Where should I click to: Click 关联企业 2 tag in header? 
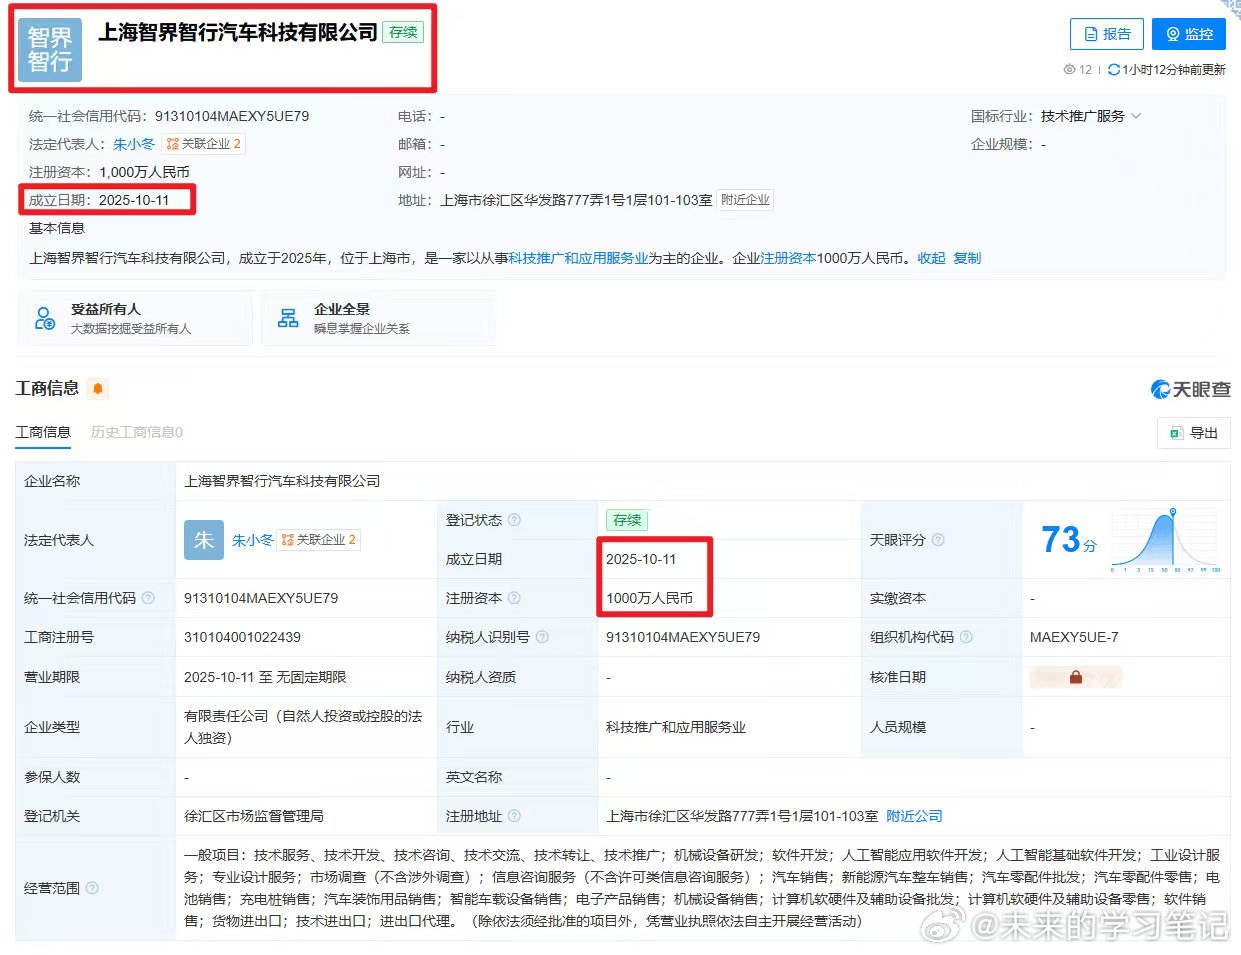point(204,144)
